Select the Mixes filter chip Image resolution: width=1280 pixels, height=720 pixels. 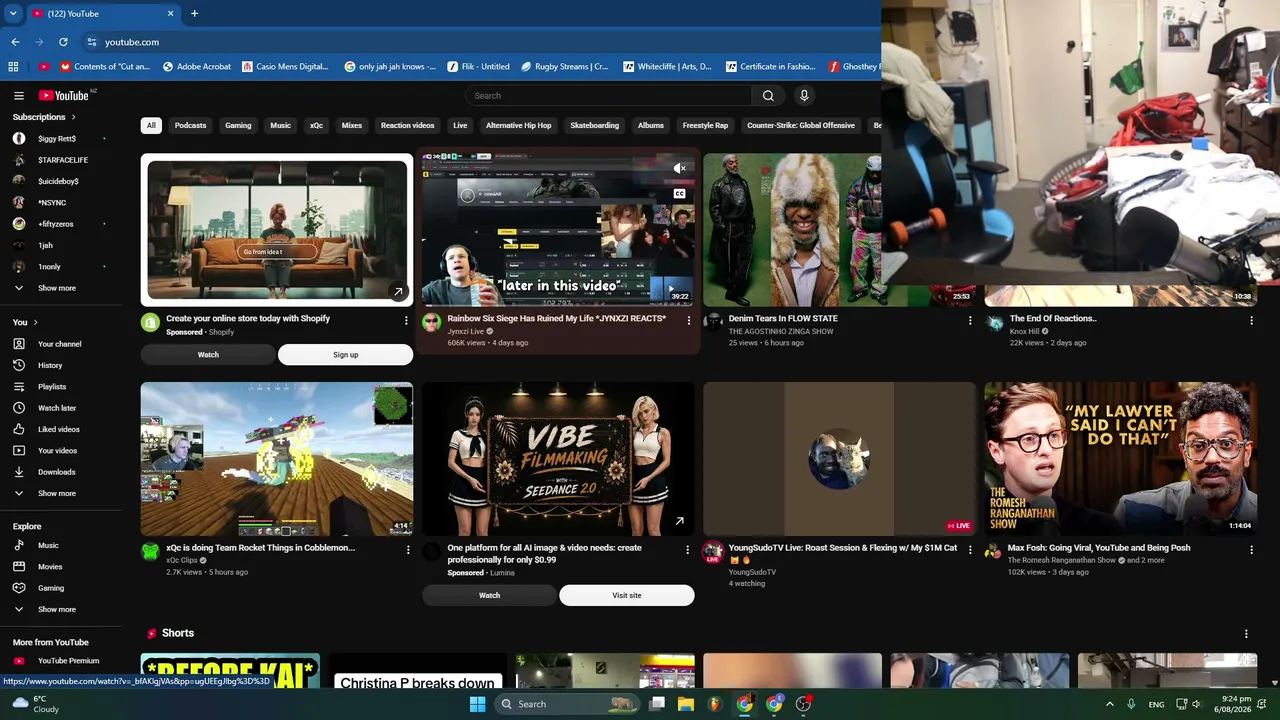tap(351, 125)
